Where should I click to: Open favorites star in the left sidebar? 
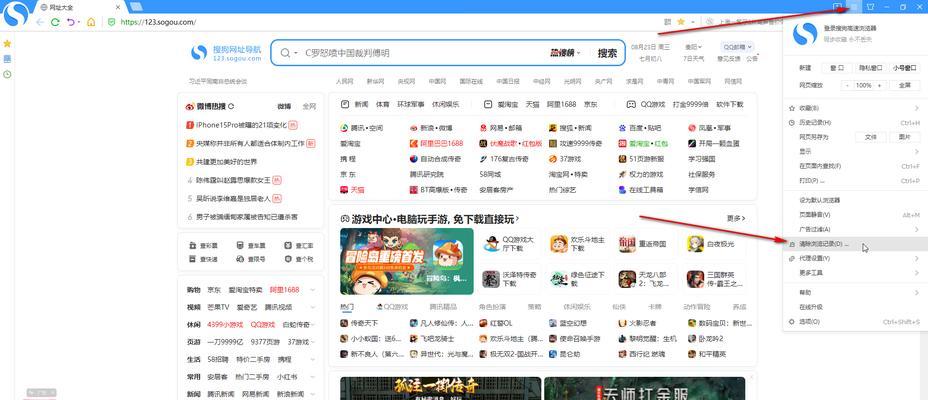click(7, 44)
